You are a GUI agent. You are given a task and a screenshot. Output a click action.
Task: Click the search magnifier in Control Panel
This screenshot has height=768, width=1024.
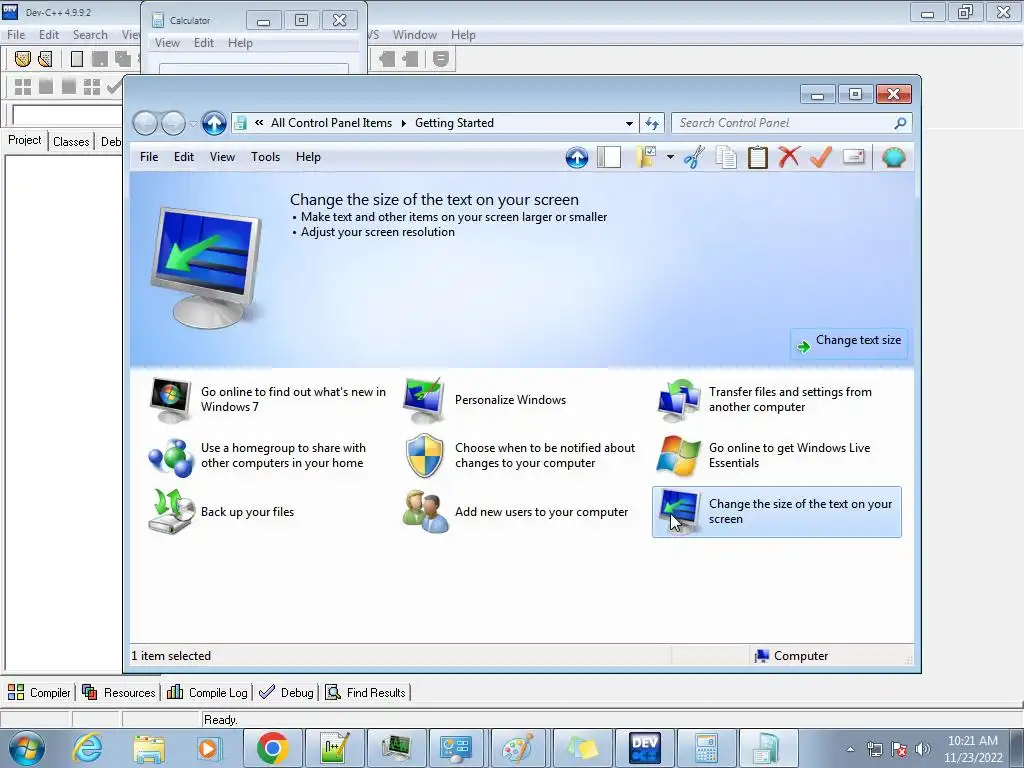pos(900,123)
